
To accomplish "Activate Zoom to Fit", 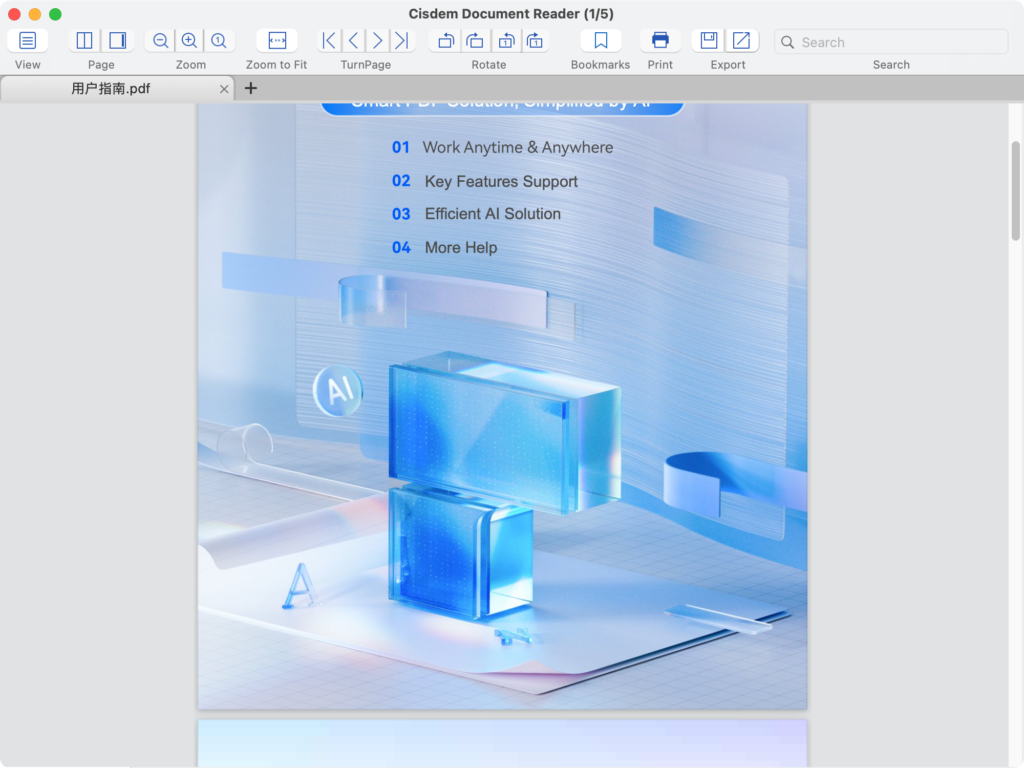I will (276, 40).
